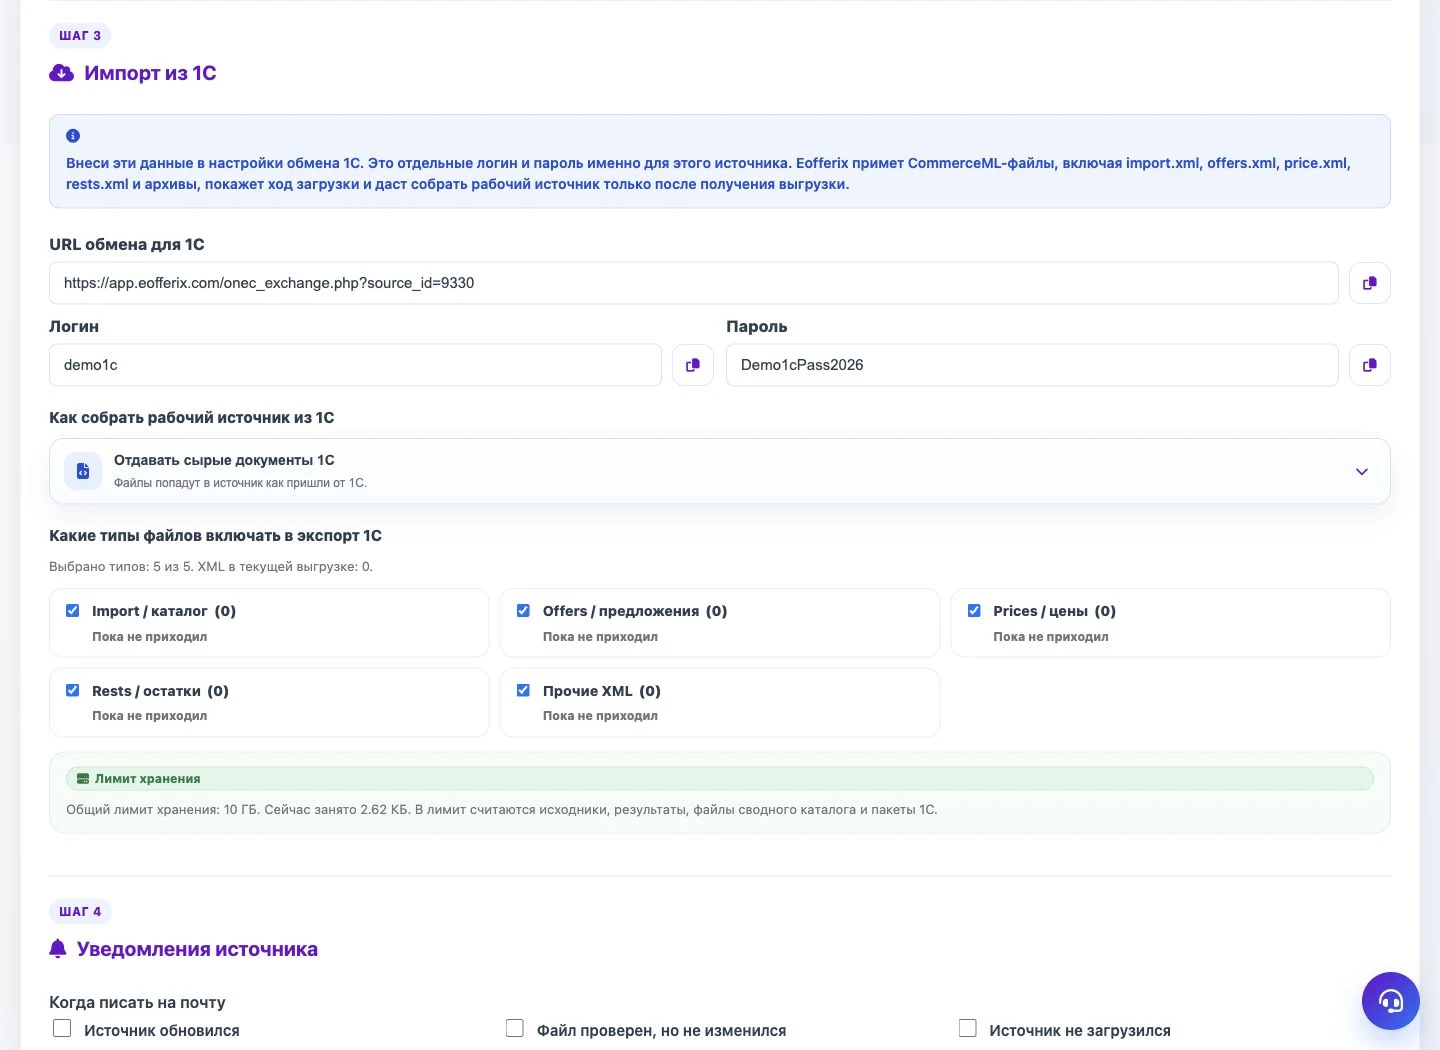Viewport: 1440px width, 1050px height.
Task: Click label Как собрать рабочий источник из 1С
Action: click(192, 418)
